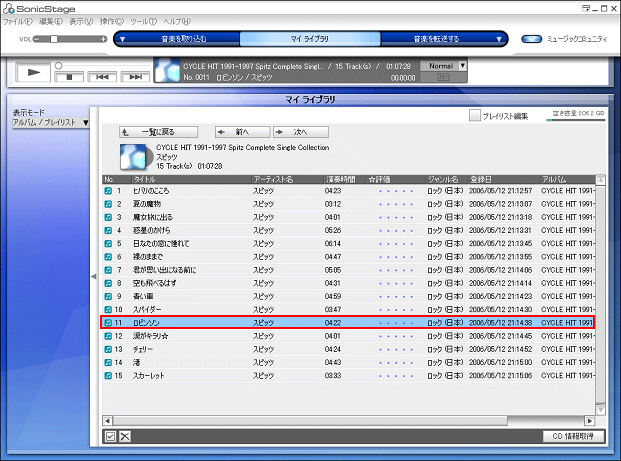This screenshot has height=461, width=621.
Task: Click music note icon of track 5
Action: [108, 244]
